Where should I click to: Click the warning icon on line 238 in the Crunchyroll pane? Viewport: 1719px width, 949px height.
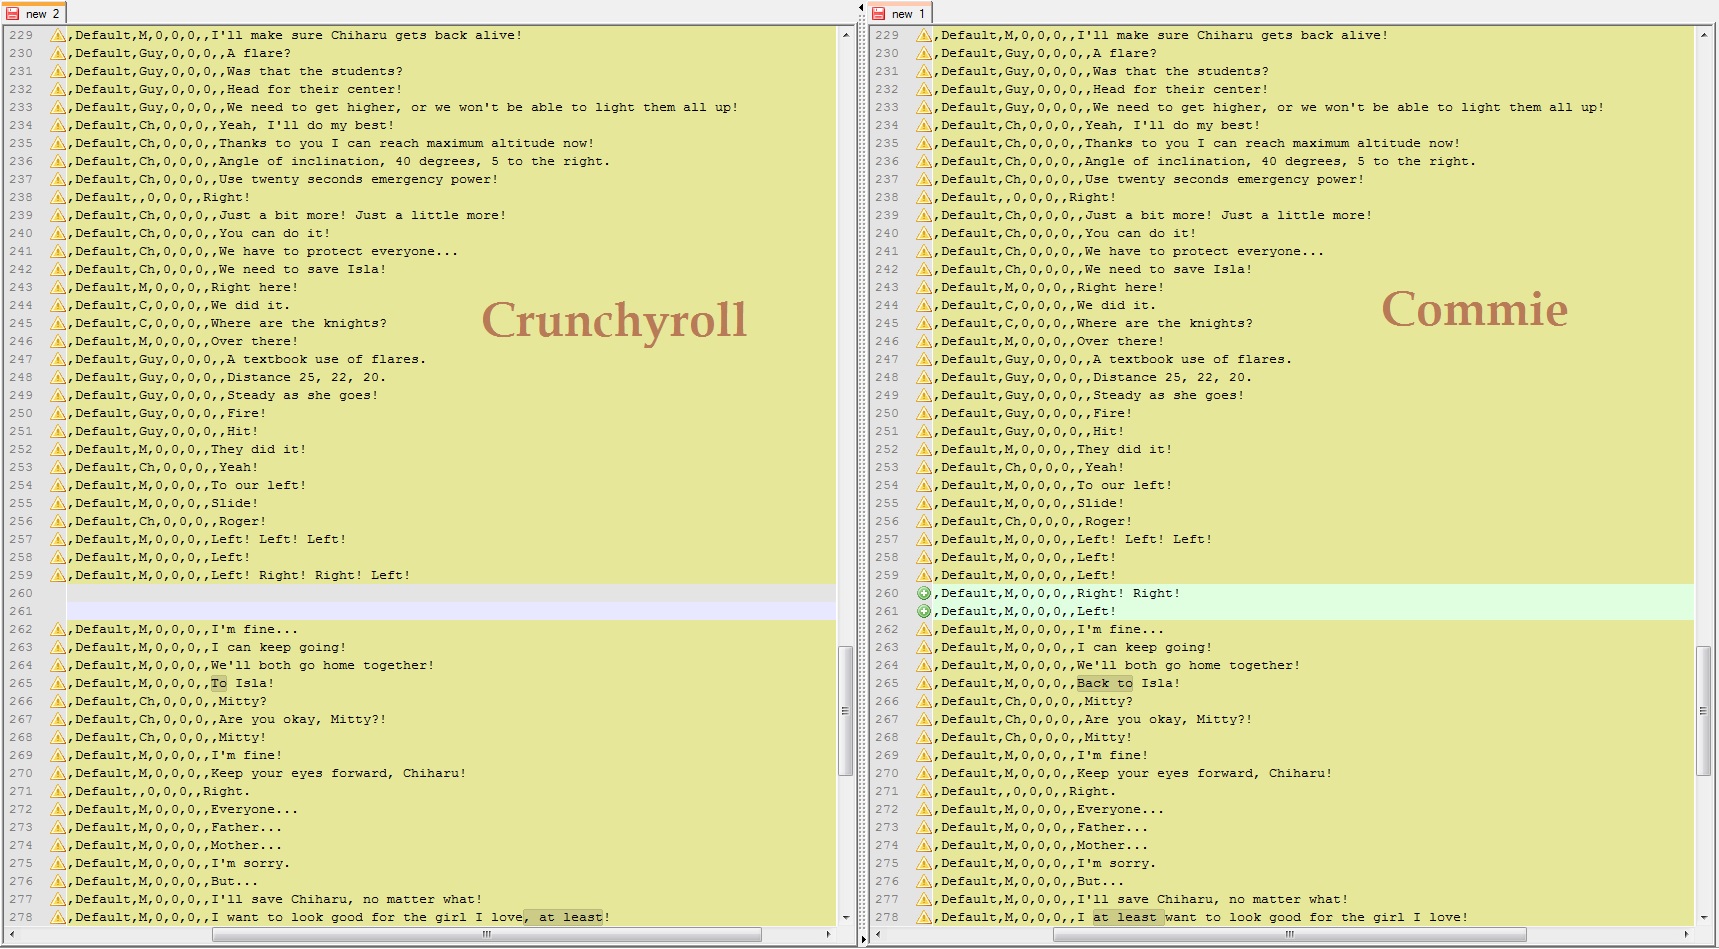[x=58, y=197]
